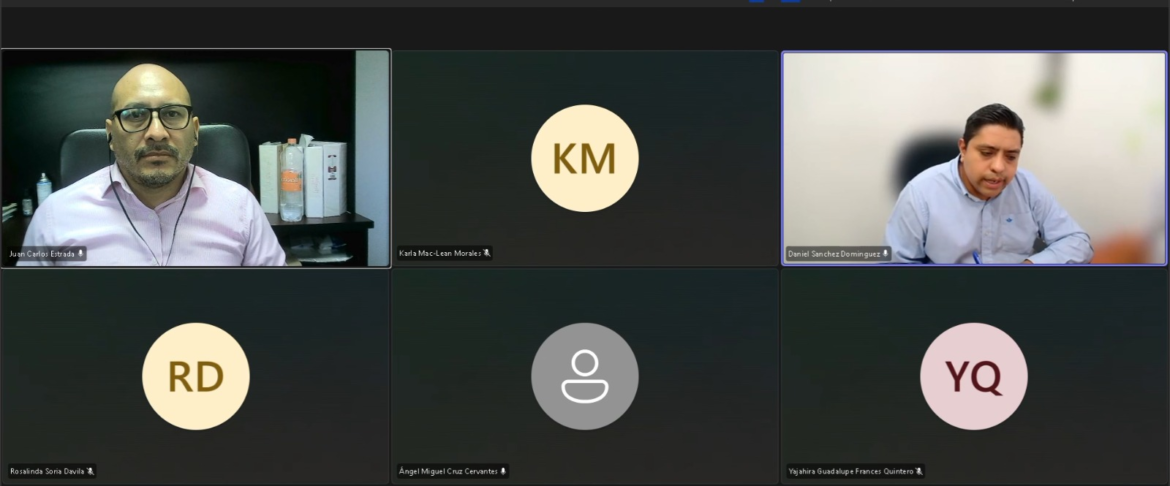Click the gray default person avatar
Viewport: 1170px width, 486px height.
(584, 376)
